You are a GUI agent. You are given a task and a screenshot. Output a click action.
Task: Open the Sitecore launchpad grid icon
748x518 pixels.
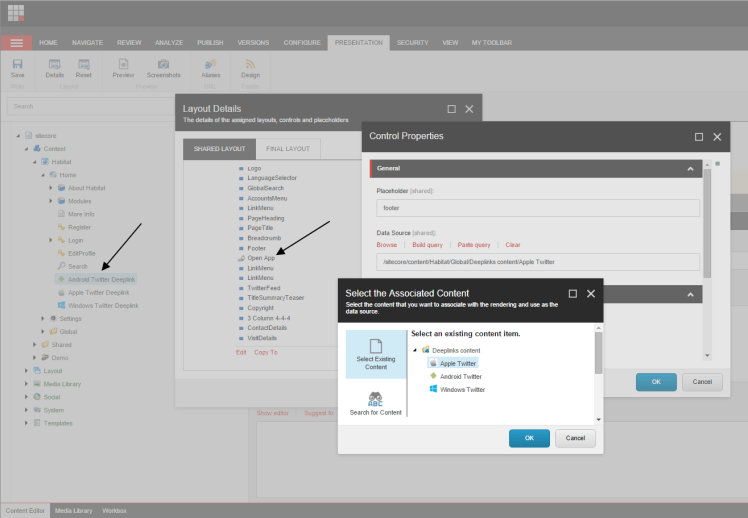point(16,13)
